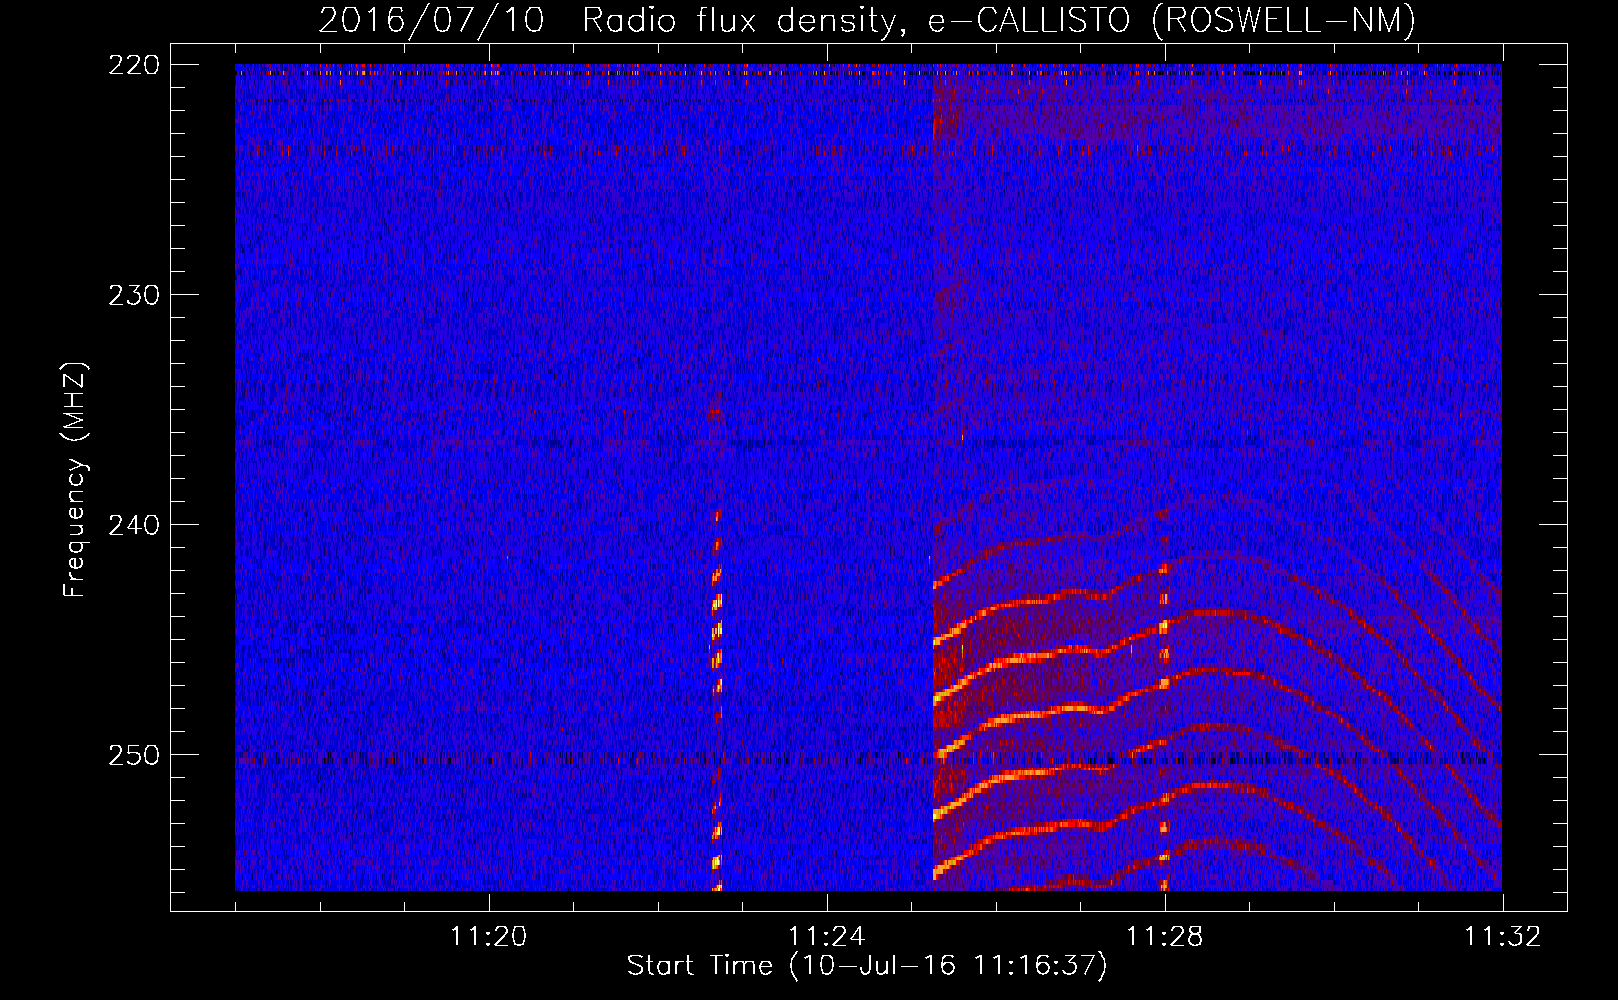
Task: Click the plot title mentioning e-CALLISTO
Action: (x=868, y=20)
